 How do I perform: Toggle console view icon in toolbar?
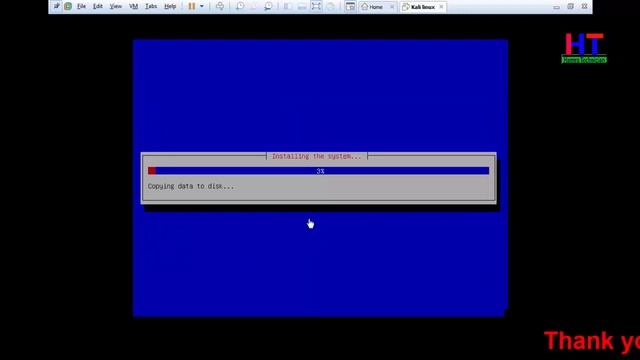(350, 6)
